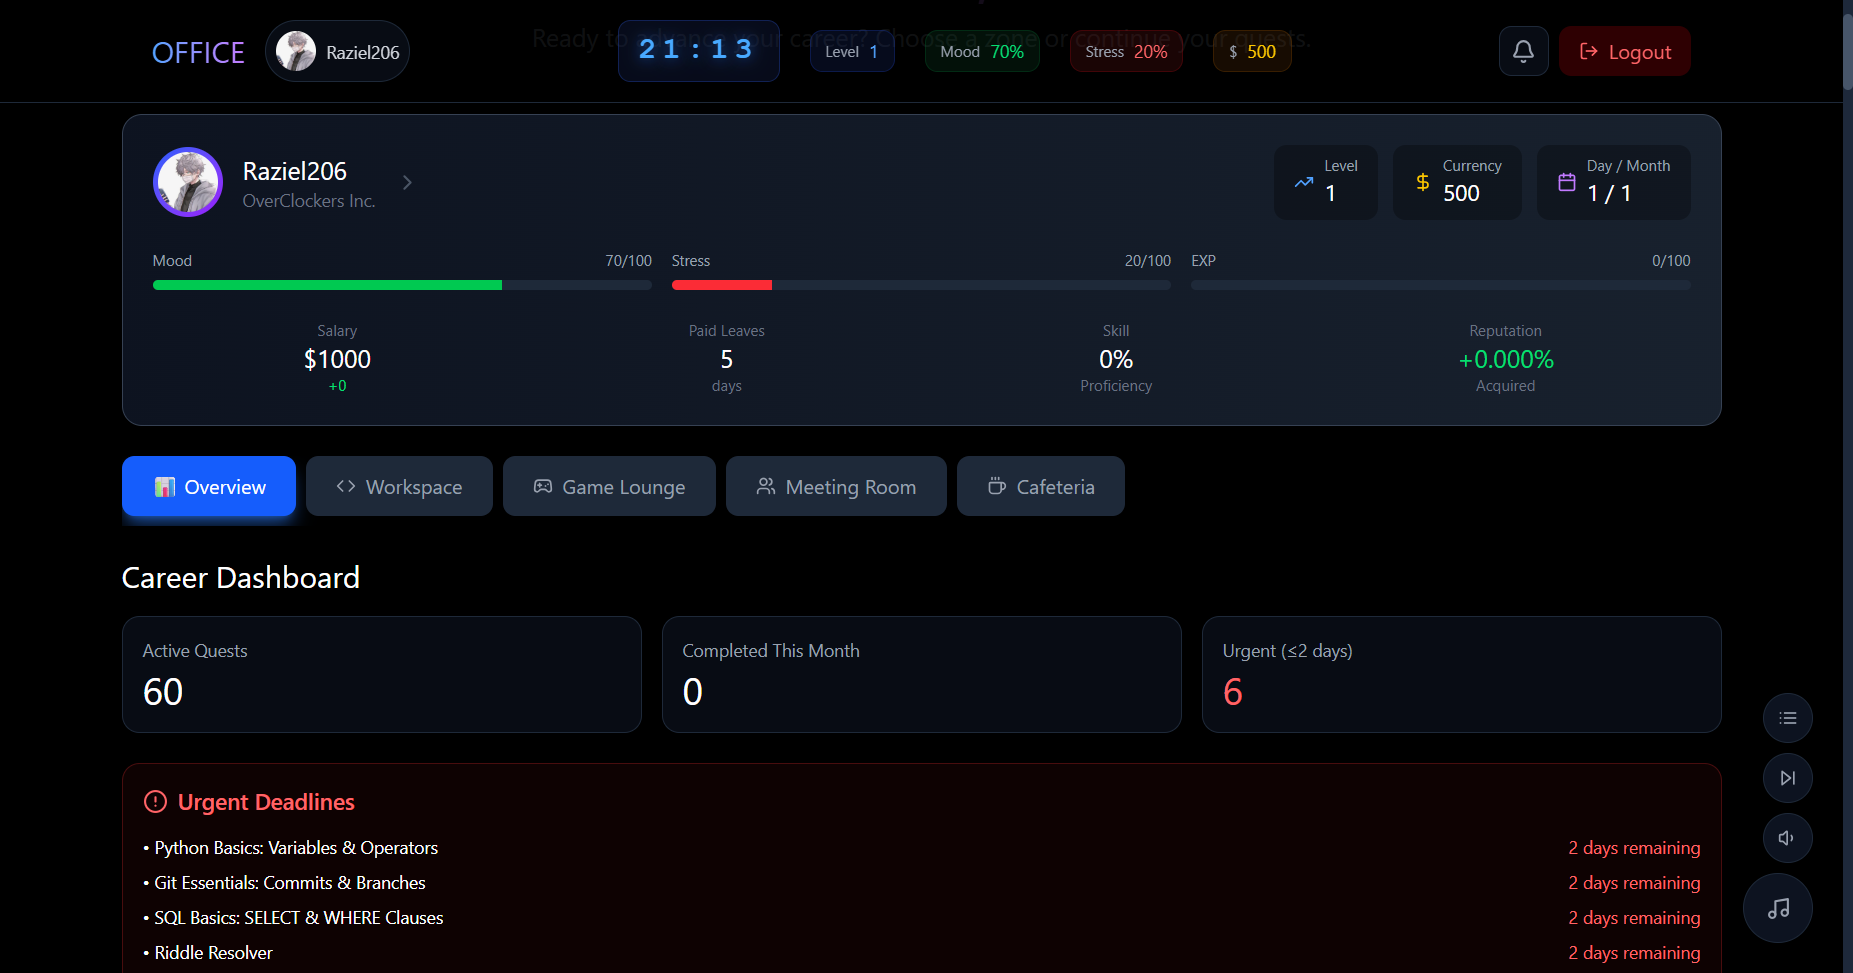
Task: Open the Workspace tab
Action: 399,487
